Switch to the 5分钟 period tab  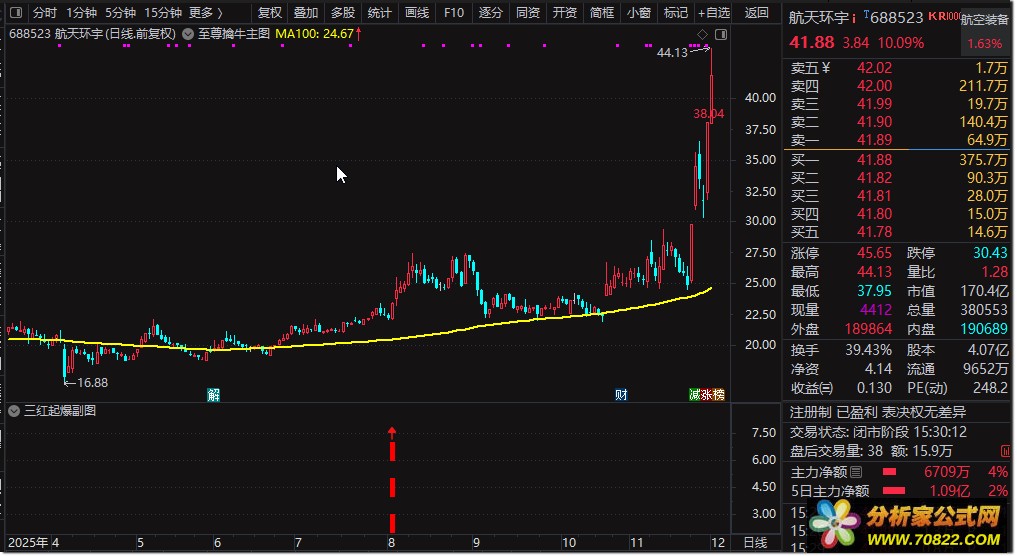[120, 13]
